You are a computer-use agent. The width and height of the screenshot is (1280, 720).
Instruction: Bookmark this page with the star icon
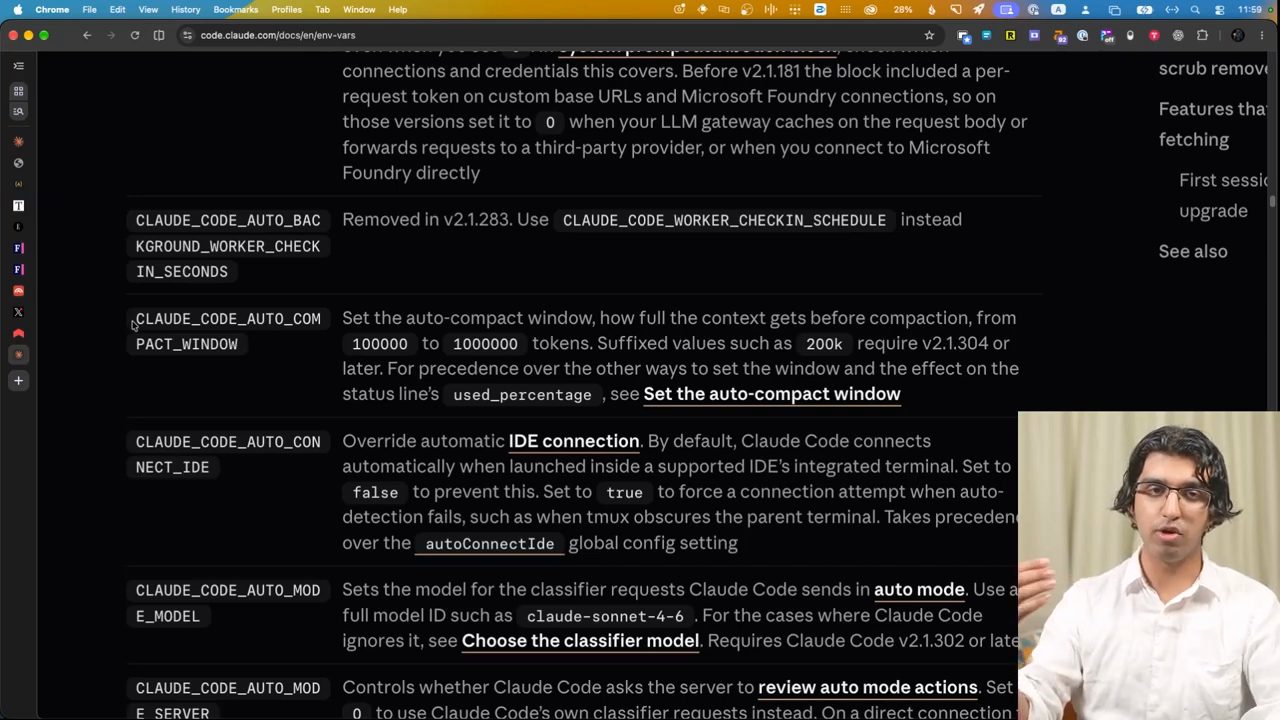click(x=929, y=35)
